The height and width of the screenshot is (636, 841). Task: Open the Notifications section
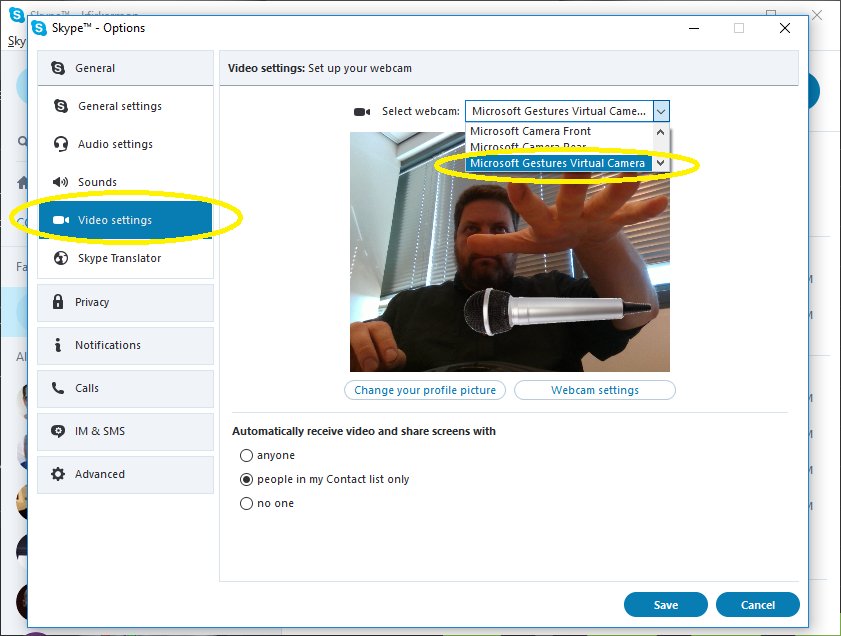pyautogui.click(x=126, y=345)
